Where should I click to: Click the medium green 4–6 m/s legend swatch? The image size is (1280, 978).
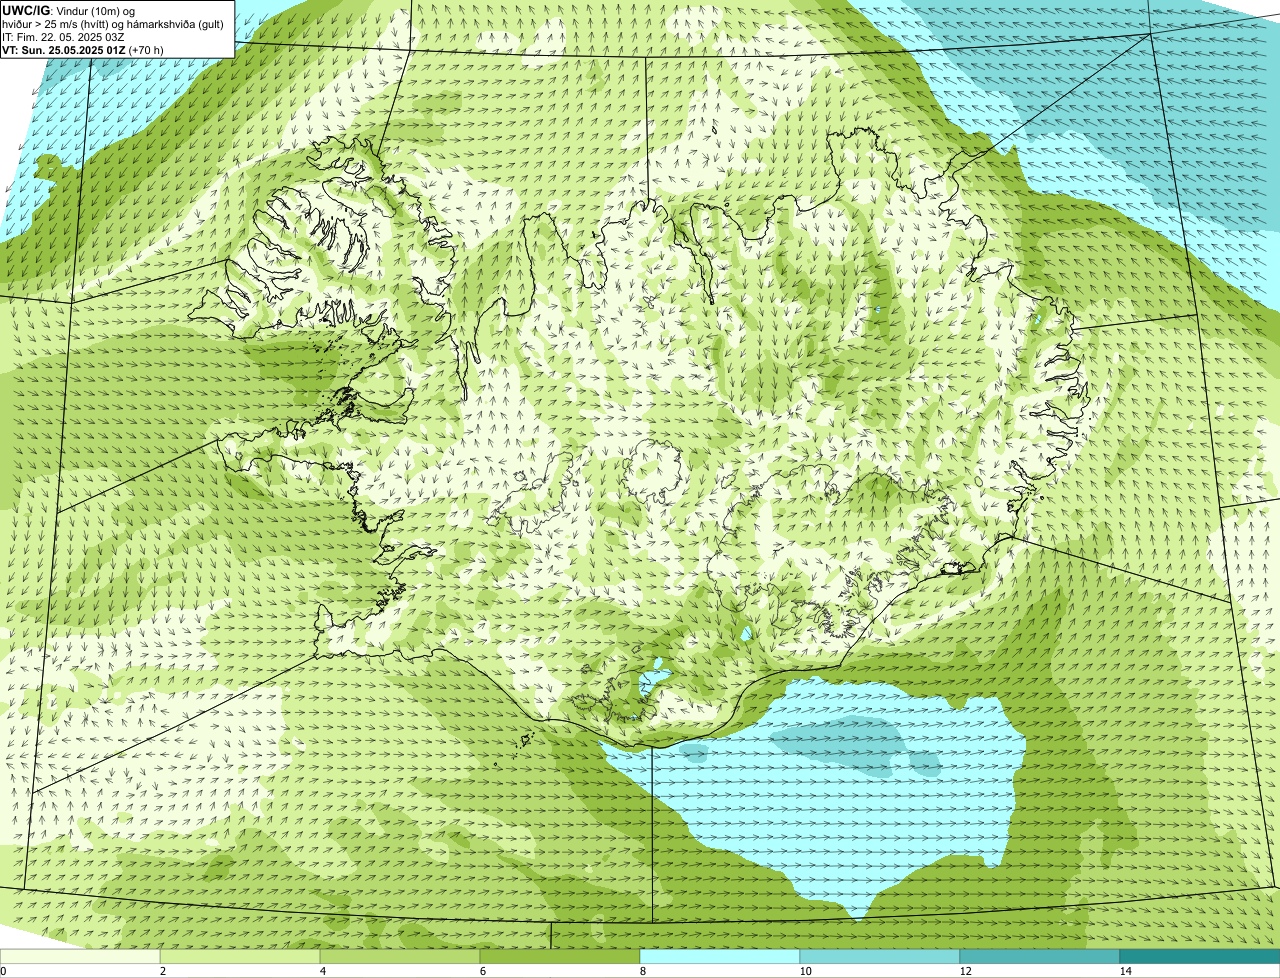[400, 957]
